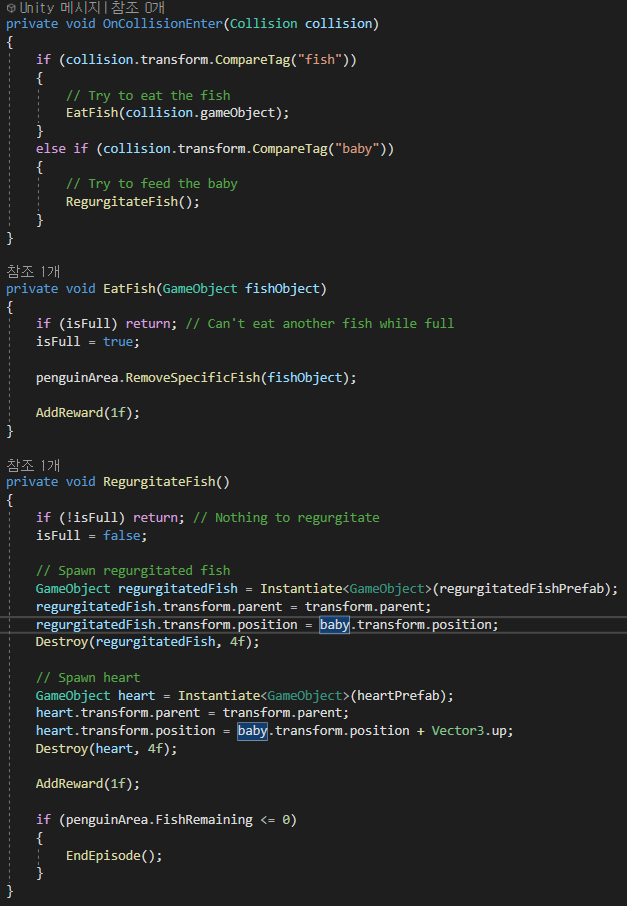Click the '// Spawn regurgitated fish' comment

coord(133,570)
